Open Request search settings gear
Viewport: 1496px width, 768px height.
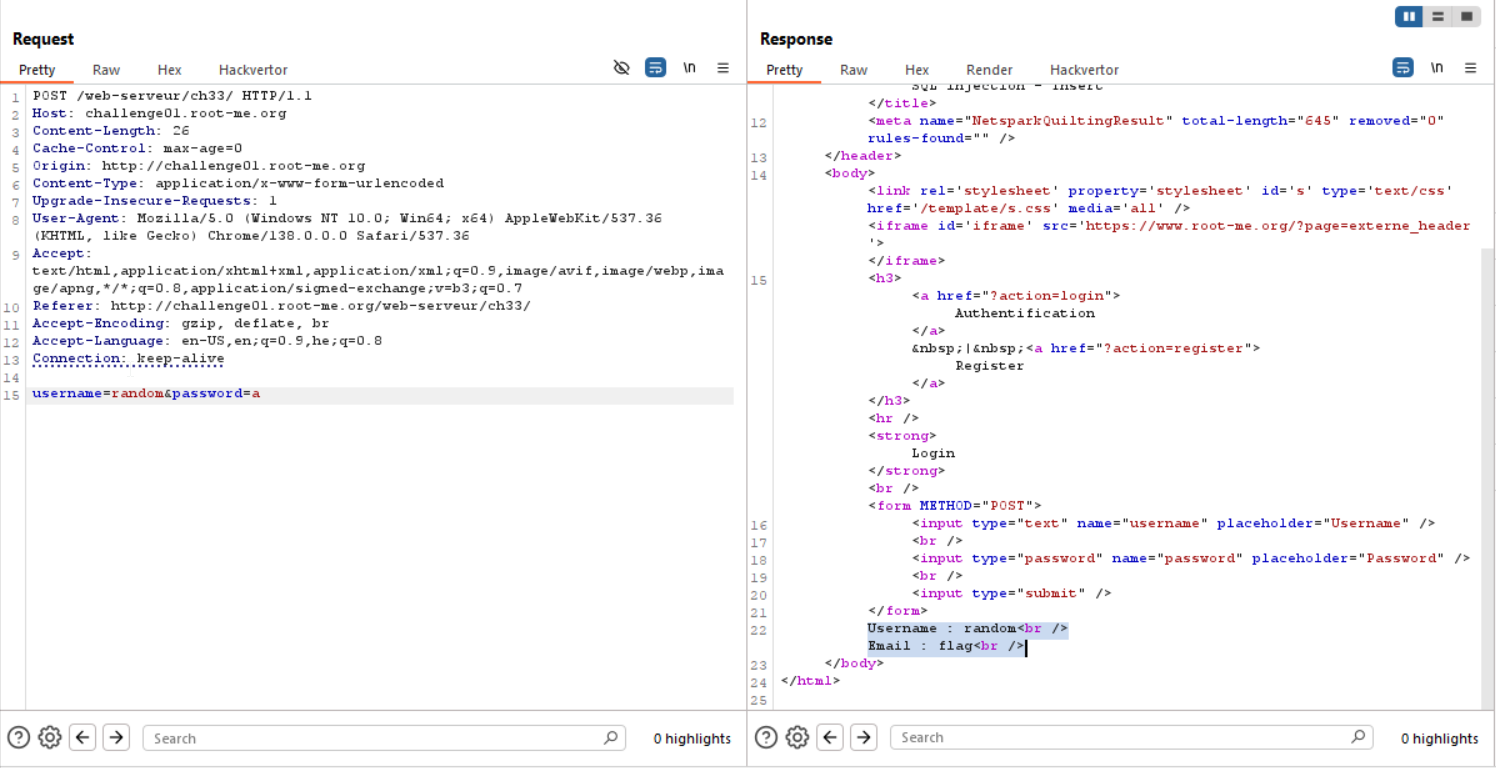click(49, 738)
